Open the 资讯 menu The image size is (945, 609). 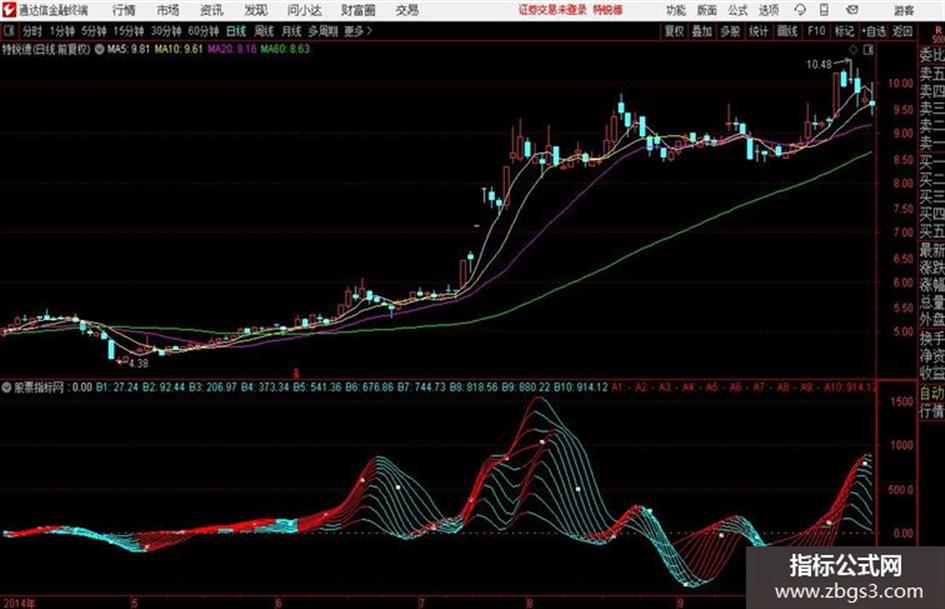click(212, 10)
